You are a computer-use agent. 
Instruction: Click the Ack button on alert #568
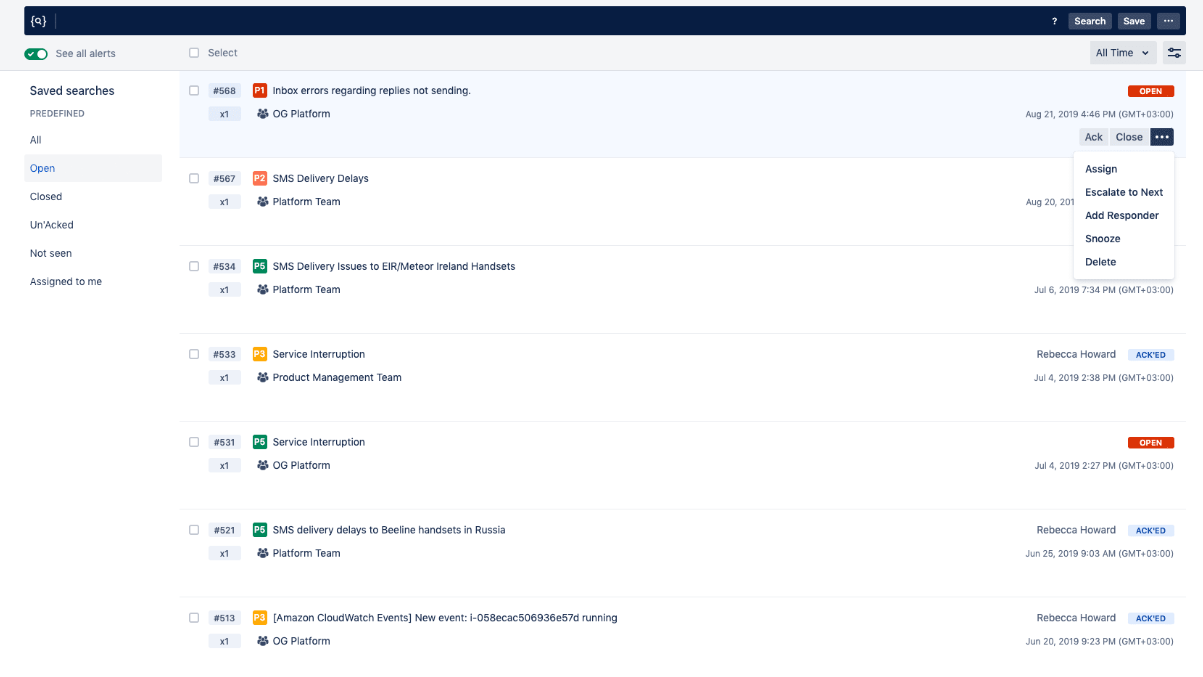coord(1093,137)
